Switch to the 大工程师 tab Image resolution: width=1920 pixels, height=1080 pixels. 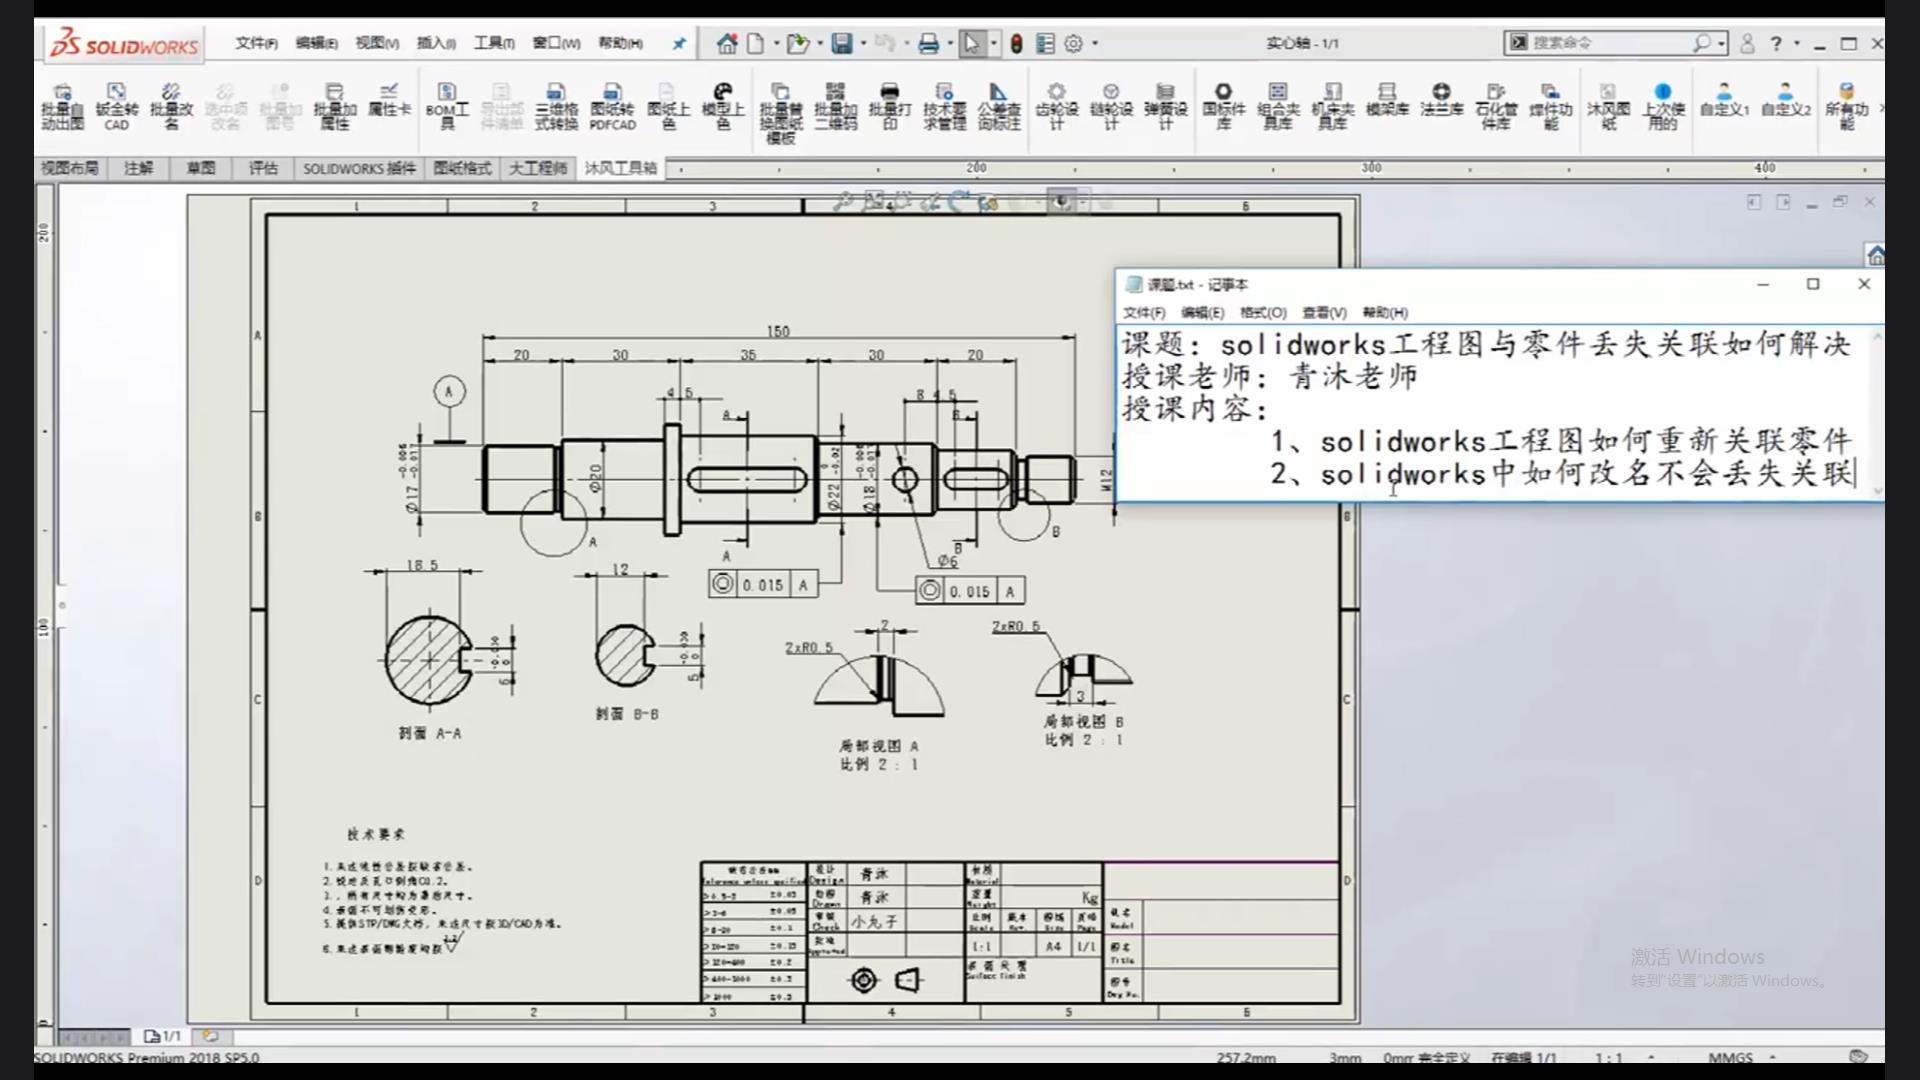coord(538,168)
